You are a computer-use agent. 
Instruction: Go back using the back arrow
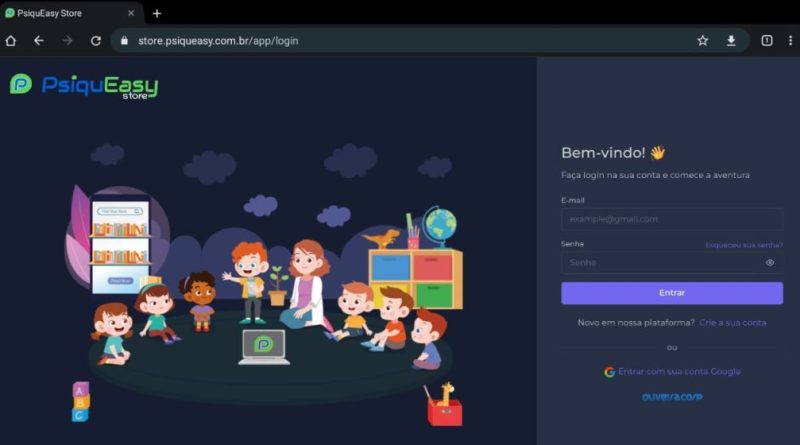(x=38, y=41)
